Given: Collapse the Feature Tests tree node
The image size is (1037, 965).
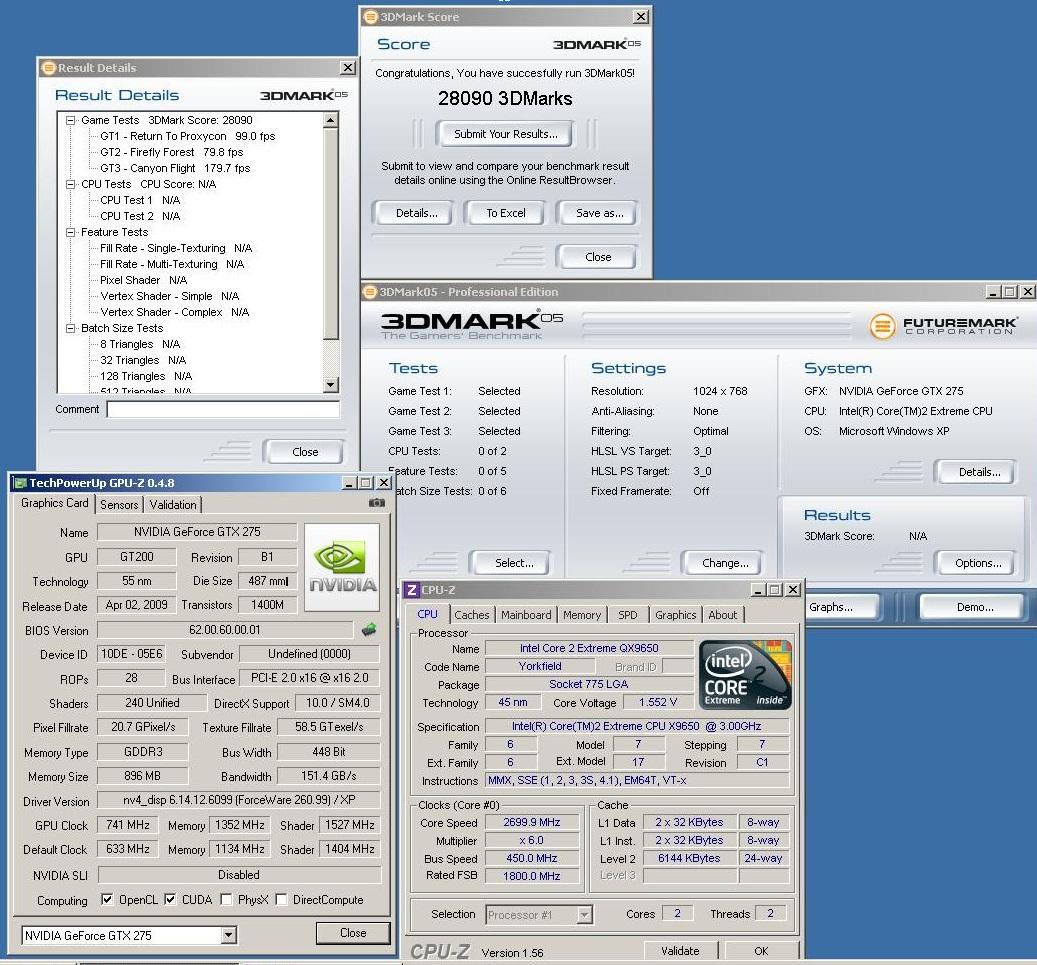Looking at the screenshot, I should 70,233.
